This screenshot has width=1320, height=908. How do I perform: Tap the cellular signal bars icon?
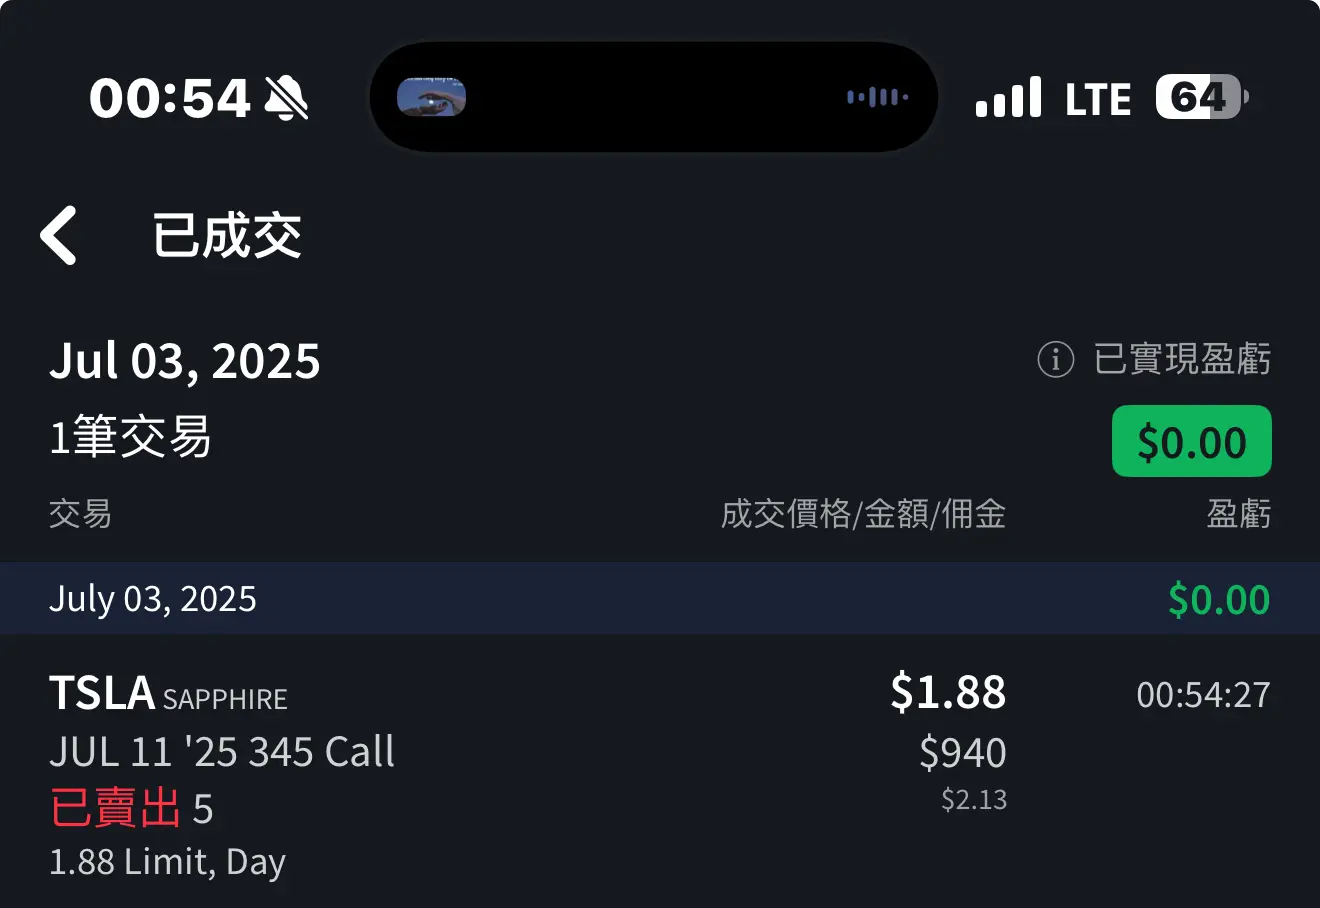[x=1008, y=98]
